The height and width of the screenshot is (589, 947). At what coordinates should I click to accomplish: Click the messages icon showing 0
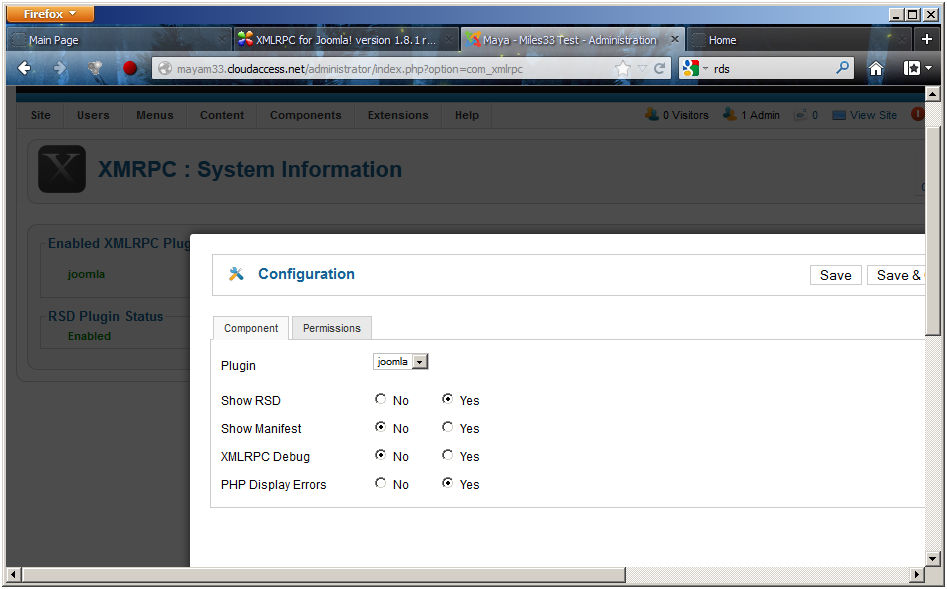click(x=801, y=115)
